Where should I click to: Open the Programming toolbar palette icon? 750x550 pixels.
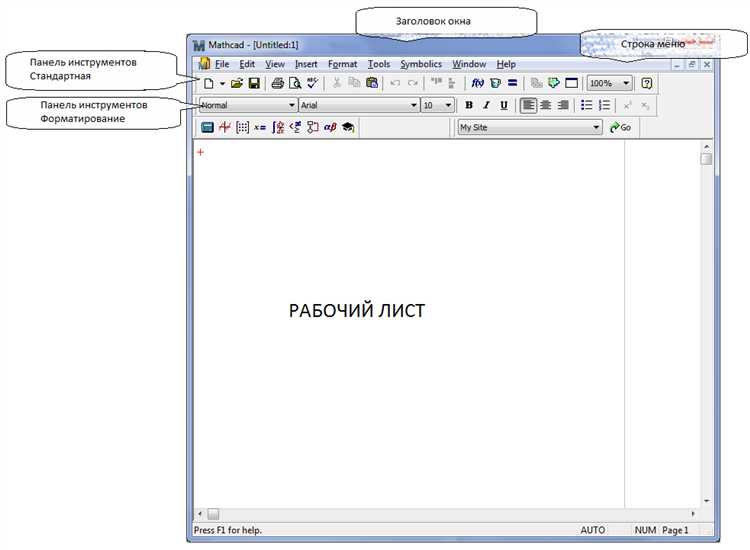(313, 127)
